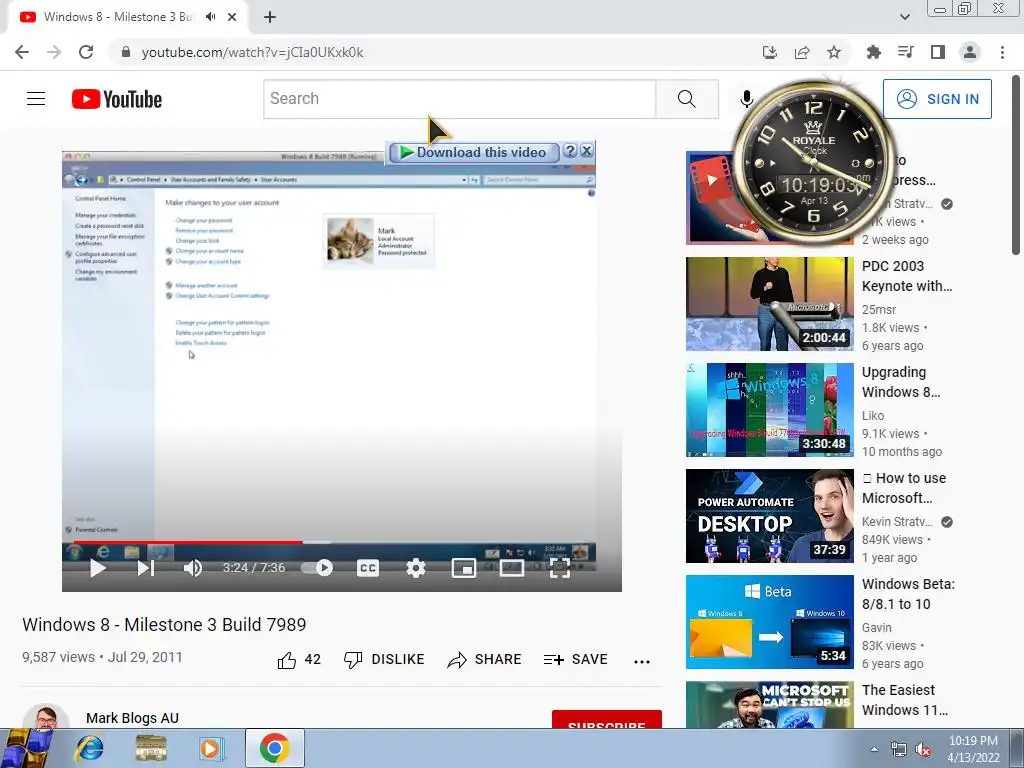Click the search magnifier button
This screenshot has height=768, width=1024.
(687, 99)
